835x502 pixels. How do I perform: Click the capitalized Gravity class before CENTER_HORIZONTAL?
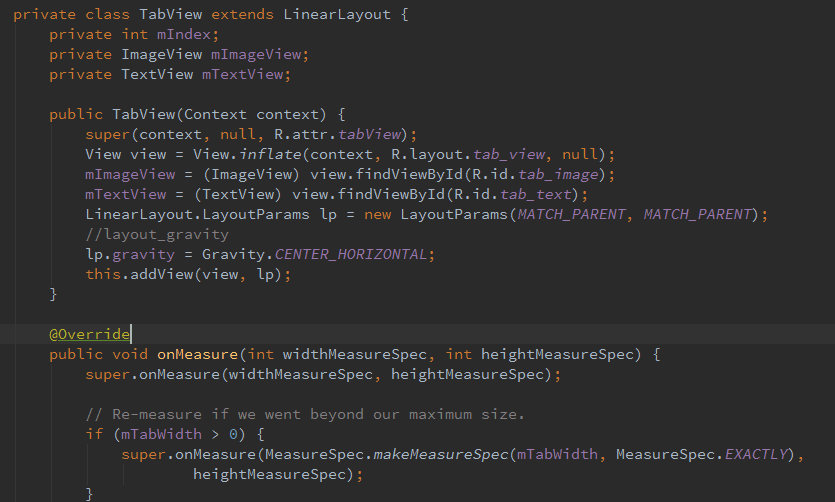click(233, 254)
